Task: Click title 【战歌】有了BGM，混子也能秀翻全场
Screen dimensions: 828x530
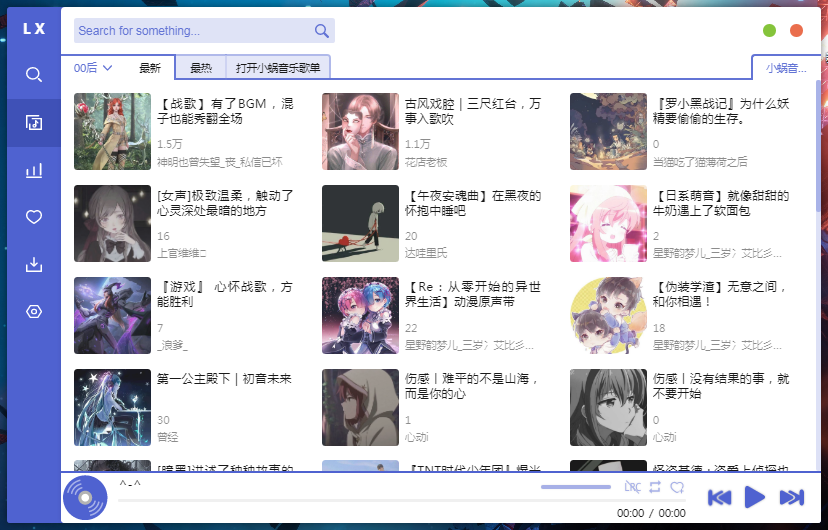Action: click(x=225, y=111)
